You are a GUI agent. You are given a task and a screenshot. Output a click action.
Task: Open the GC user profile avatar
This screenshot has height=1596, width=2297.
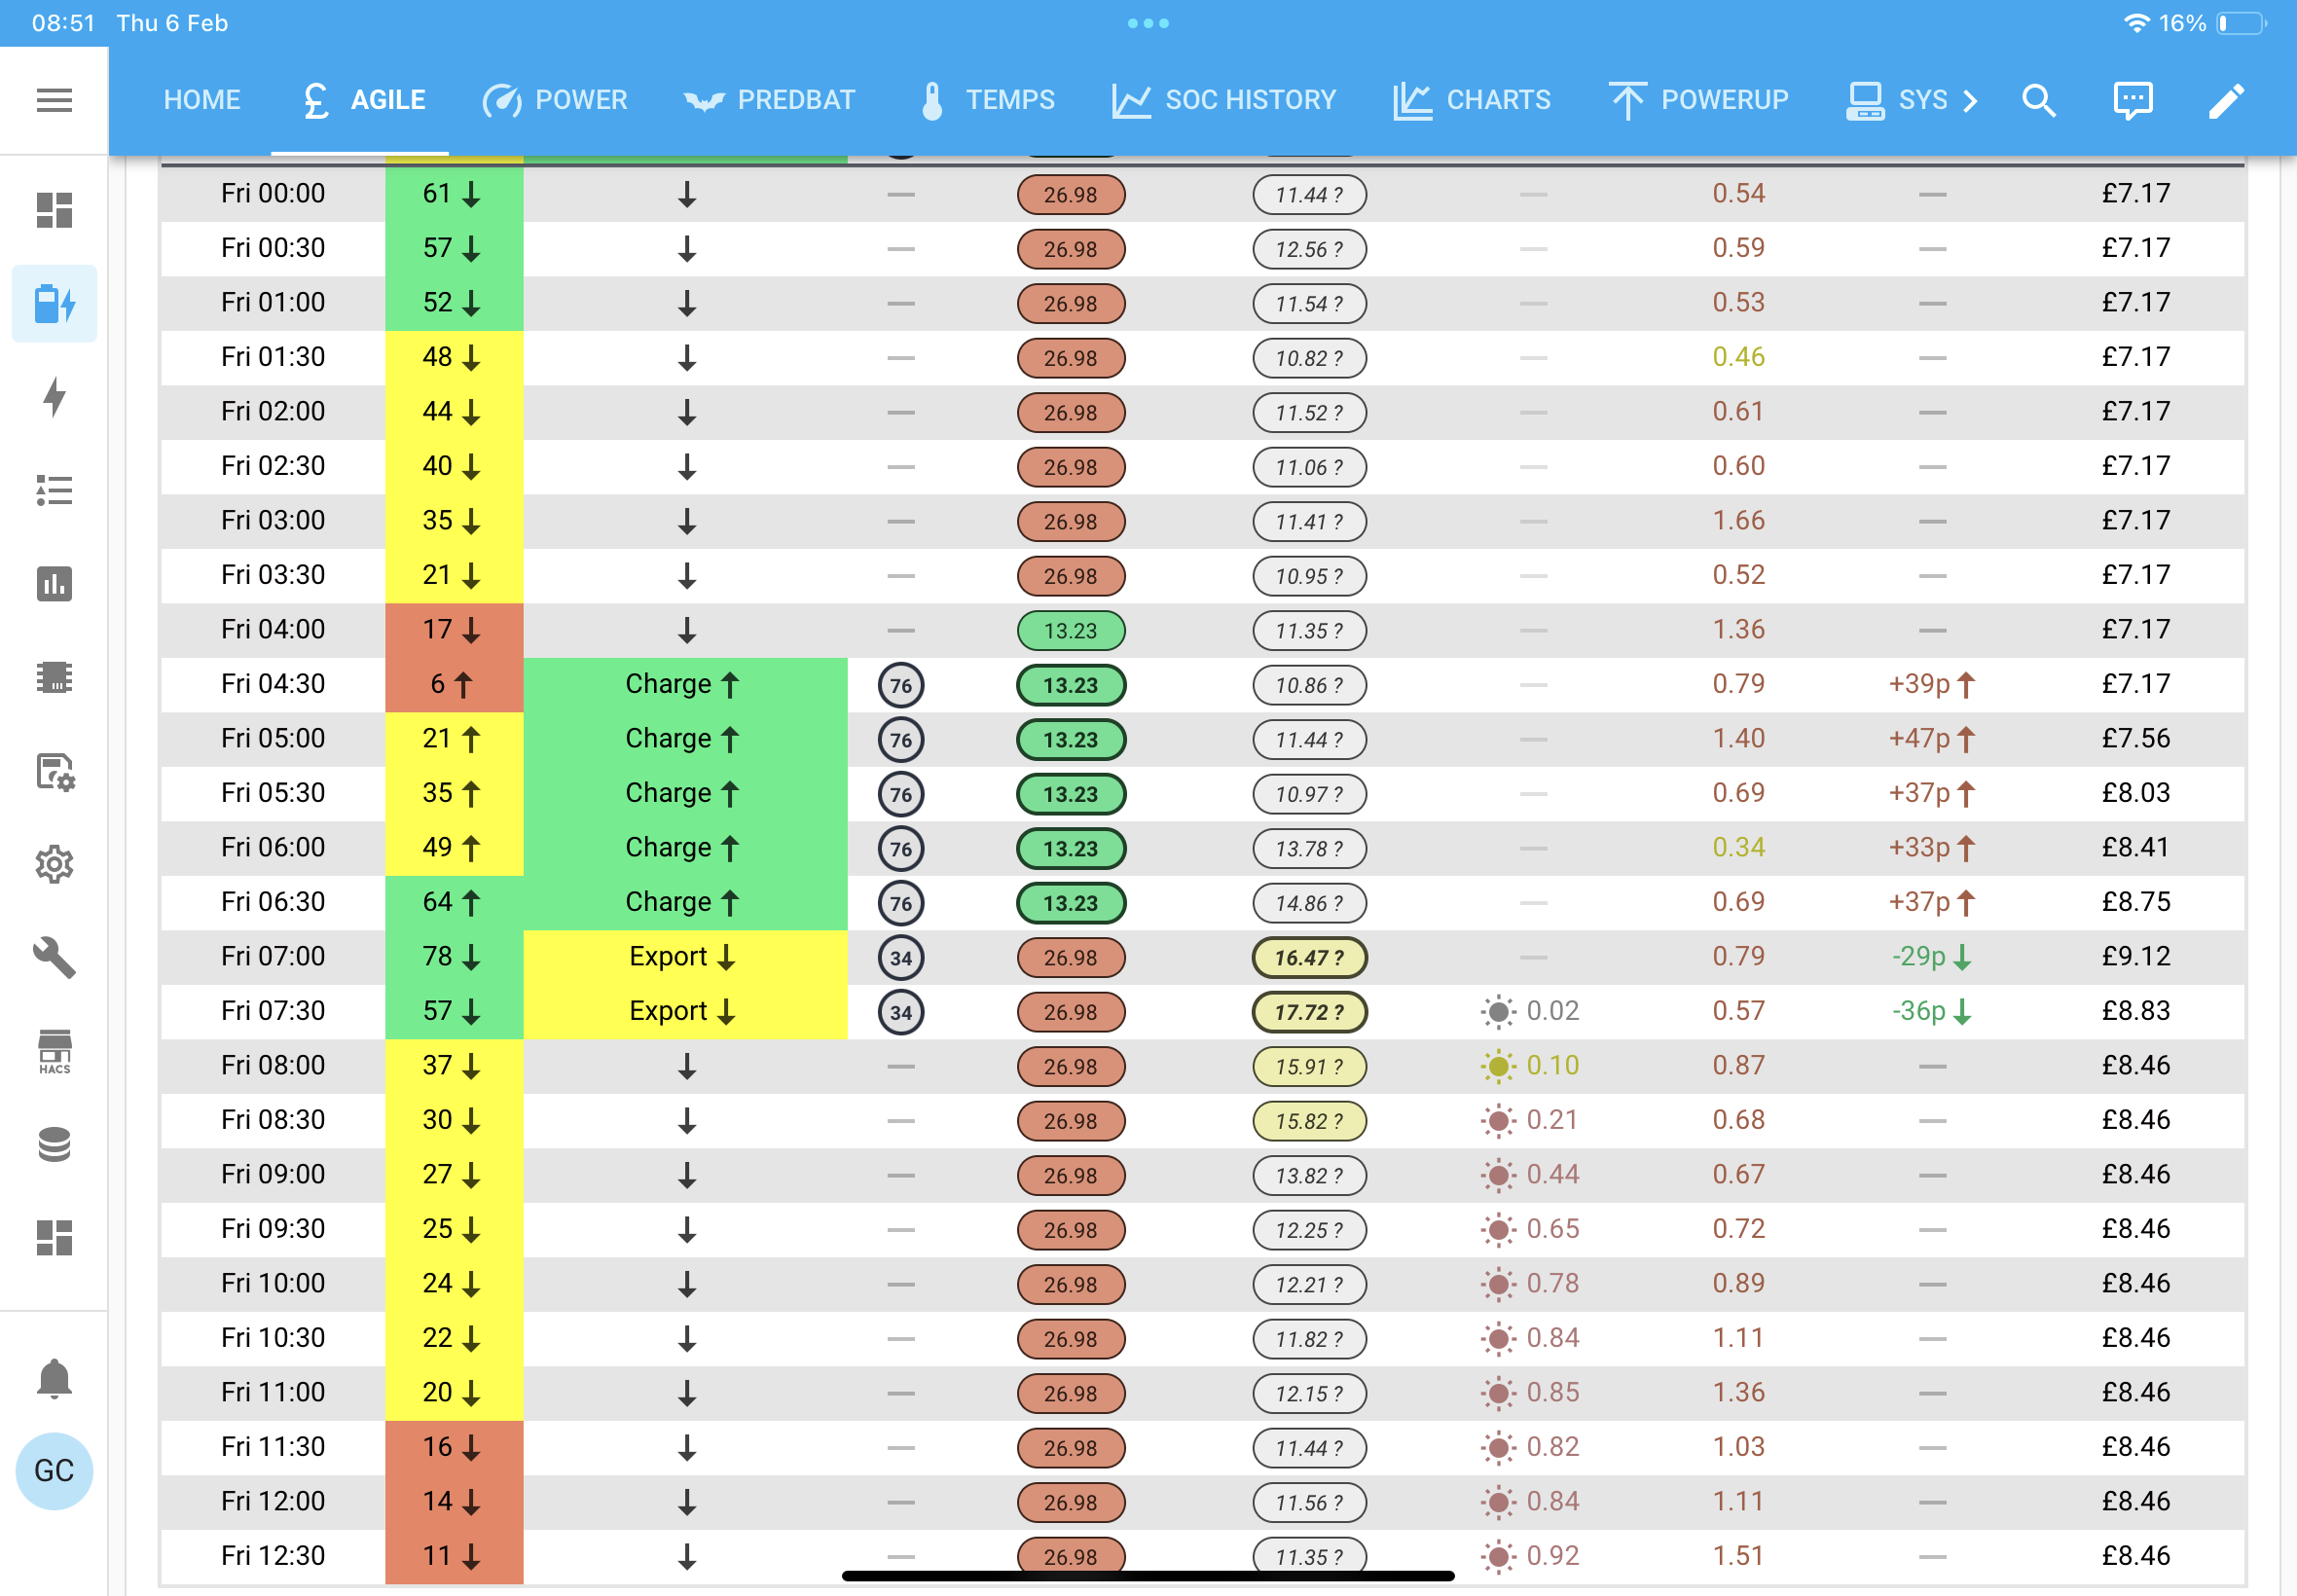click(54, 1470)
